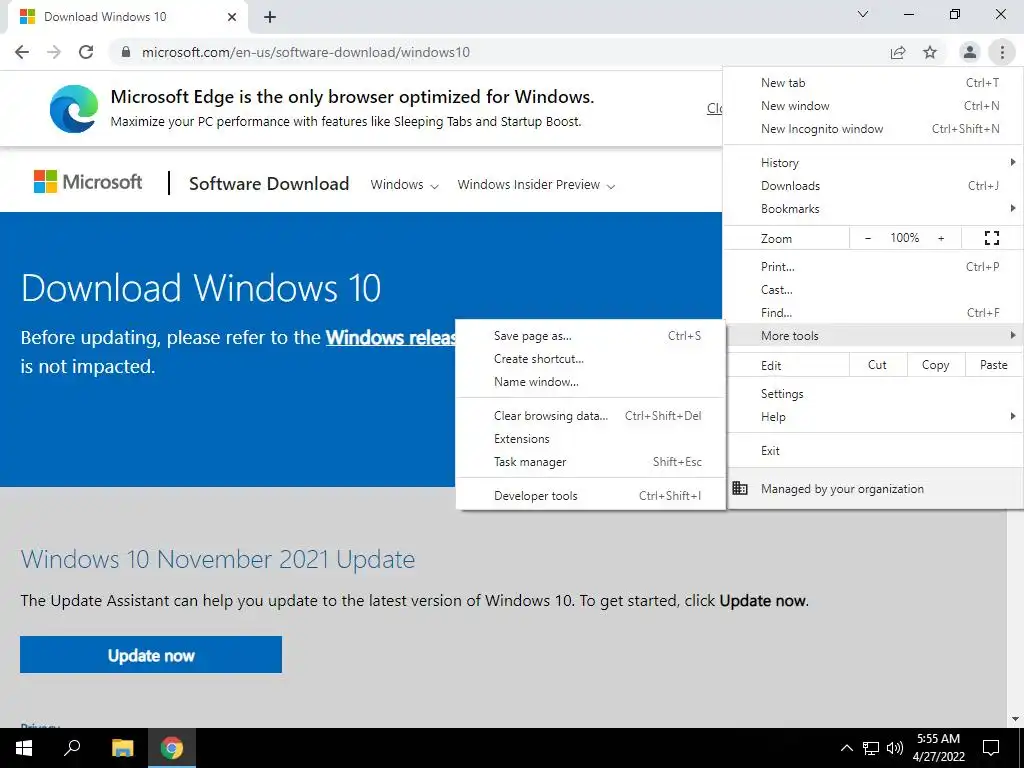Click the 100% zoom level value

[904, 238]
